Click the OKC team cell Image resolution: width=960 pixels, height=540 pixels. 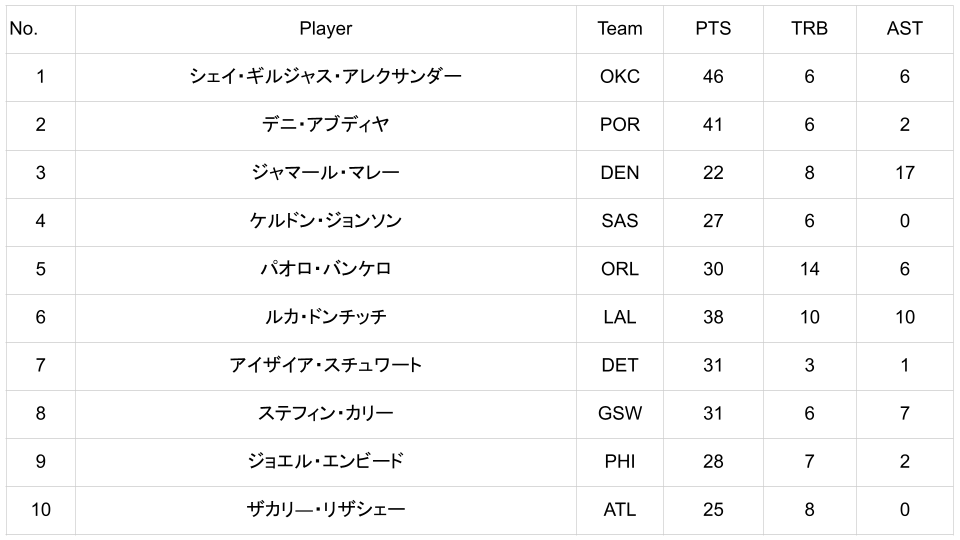pyautogui.click(x=620, y=77)
